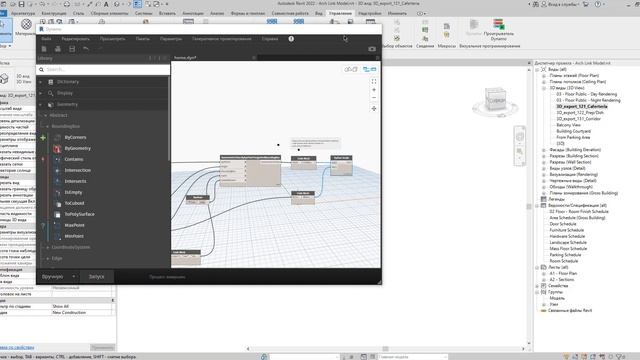Click Save icon in Revit quick access toolbar
This screenshot has height=360, width=640.
click(22, 4)
